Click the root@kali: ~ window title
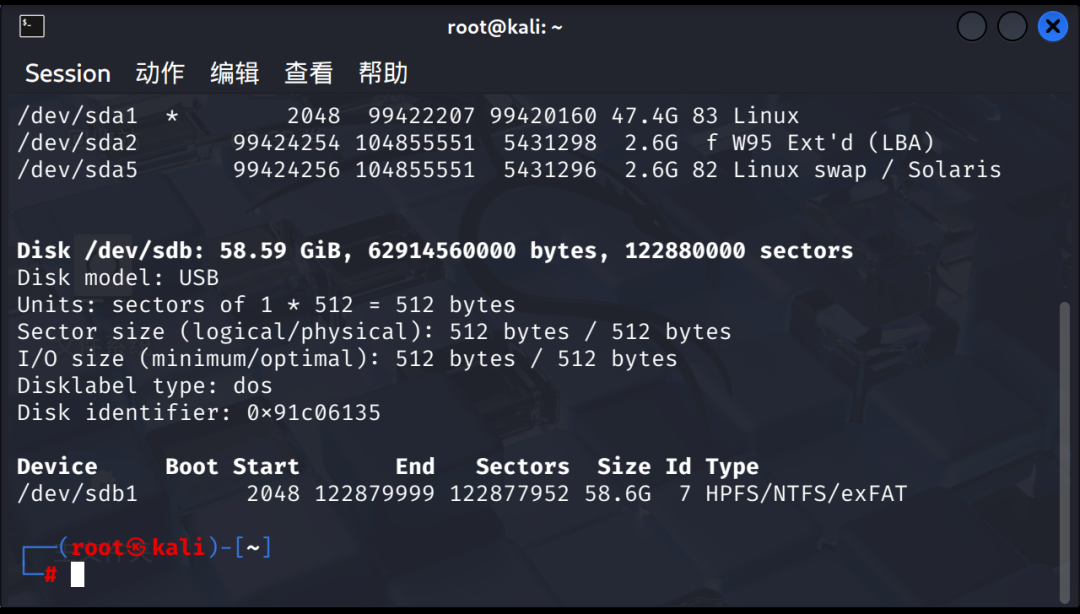The width and height of the screenshot is (1080, 614). point(505,27)
